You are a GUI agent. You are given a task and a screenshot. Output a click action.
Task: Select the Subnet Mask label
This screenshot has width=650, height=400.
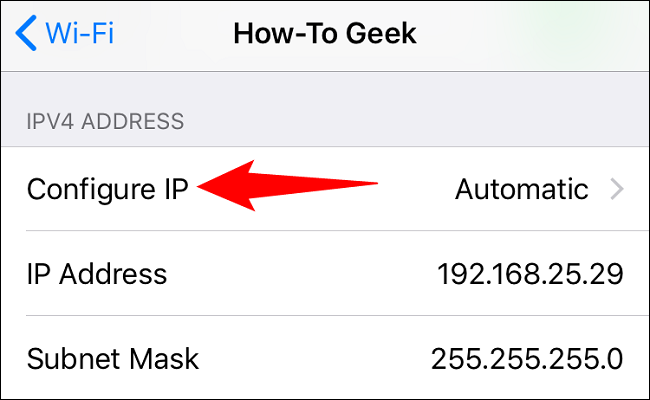pos(113,358)
